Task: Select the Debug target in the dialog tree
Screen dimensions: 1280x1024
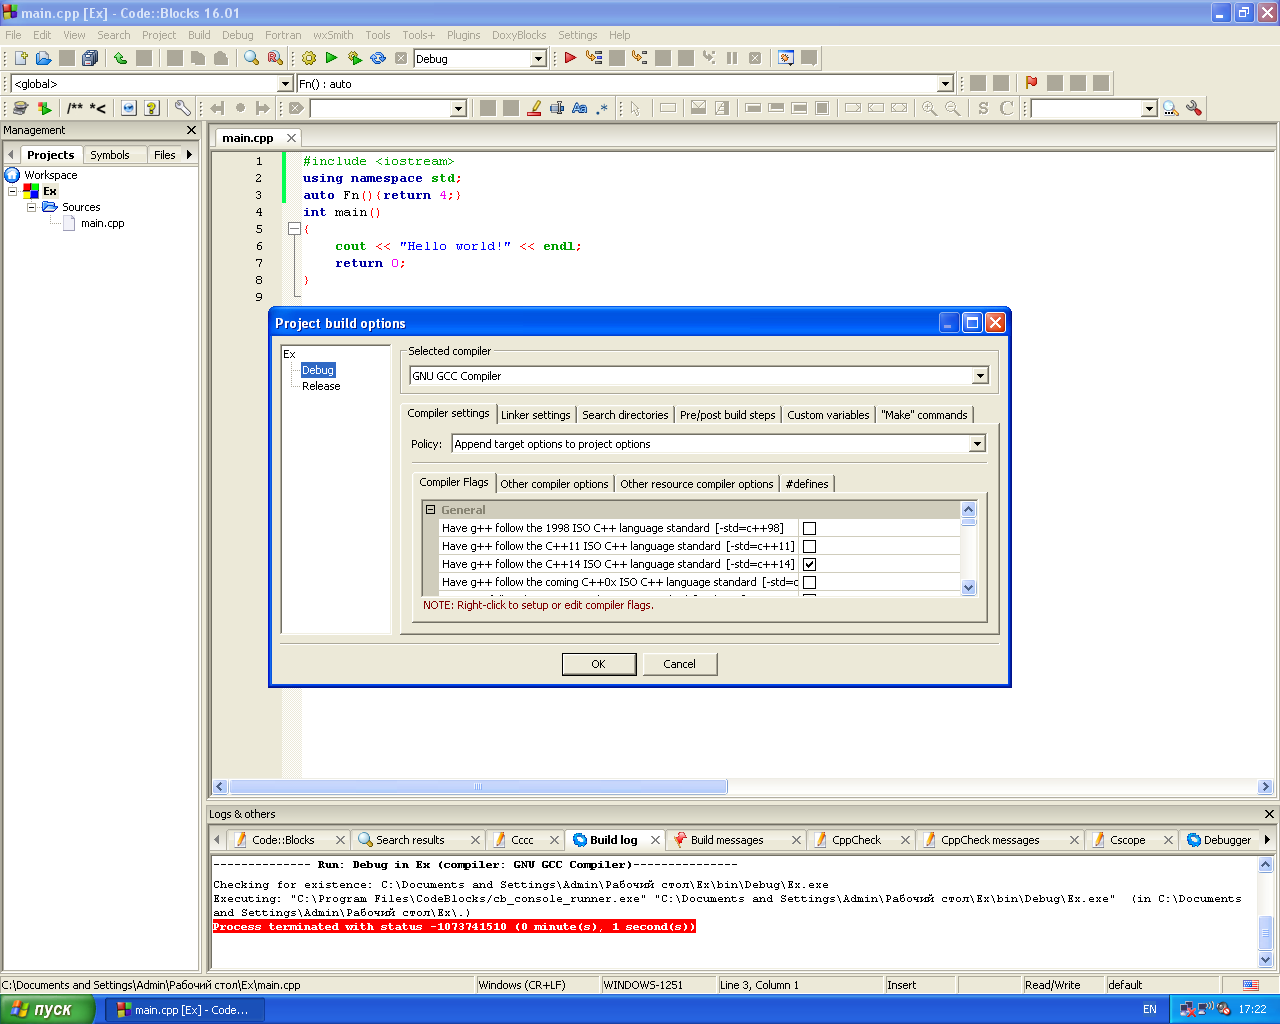Action: tap(318, 370)
